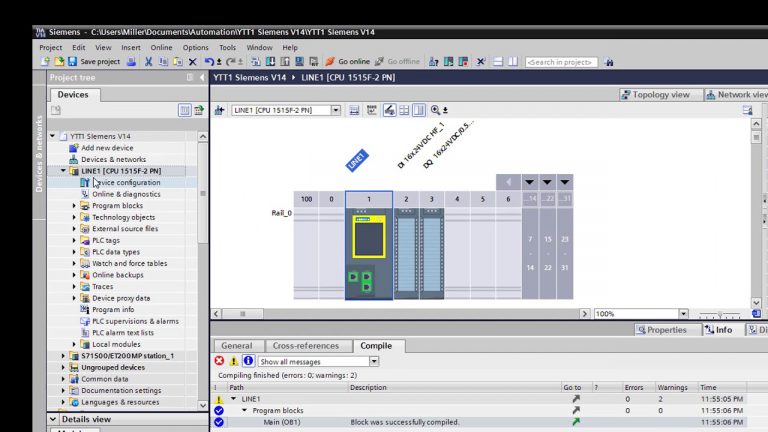This screenshot has width=768, height=432.
Task: Toggle warning messages filter yellow icon
Action: (234, 361)
